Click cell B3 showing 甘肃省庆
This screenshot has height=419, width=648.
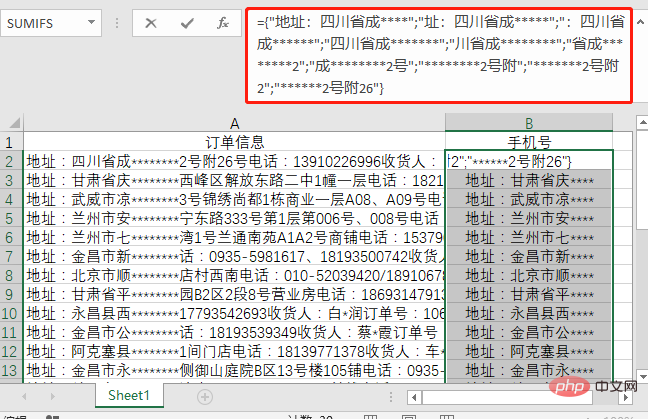coord(529,180)
